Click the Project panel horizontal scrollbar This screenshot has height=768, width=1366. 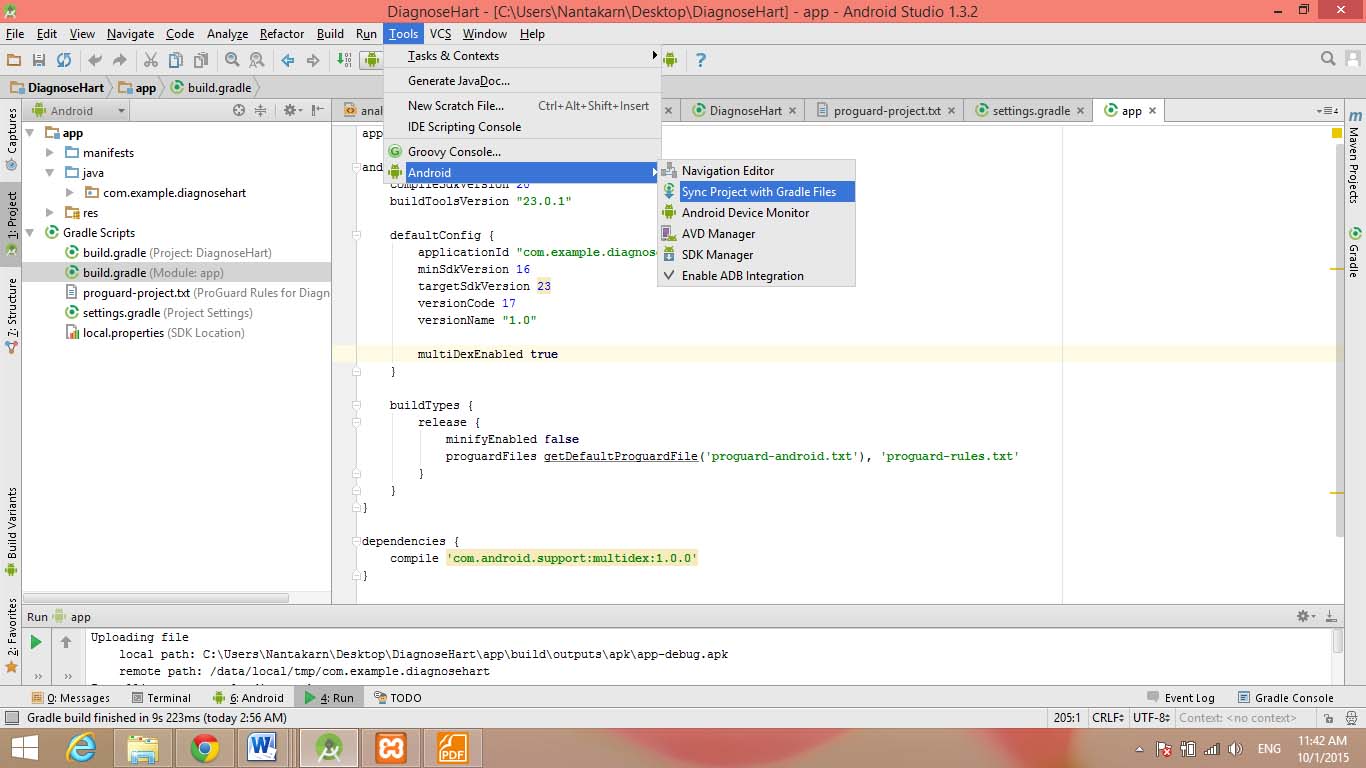click(x=157, y=597)
